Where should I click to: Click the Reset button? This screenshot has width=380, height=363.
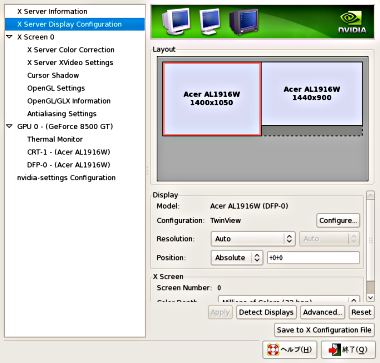tap(361, 312)
